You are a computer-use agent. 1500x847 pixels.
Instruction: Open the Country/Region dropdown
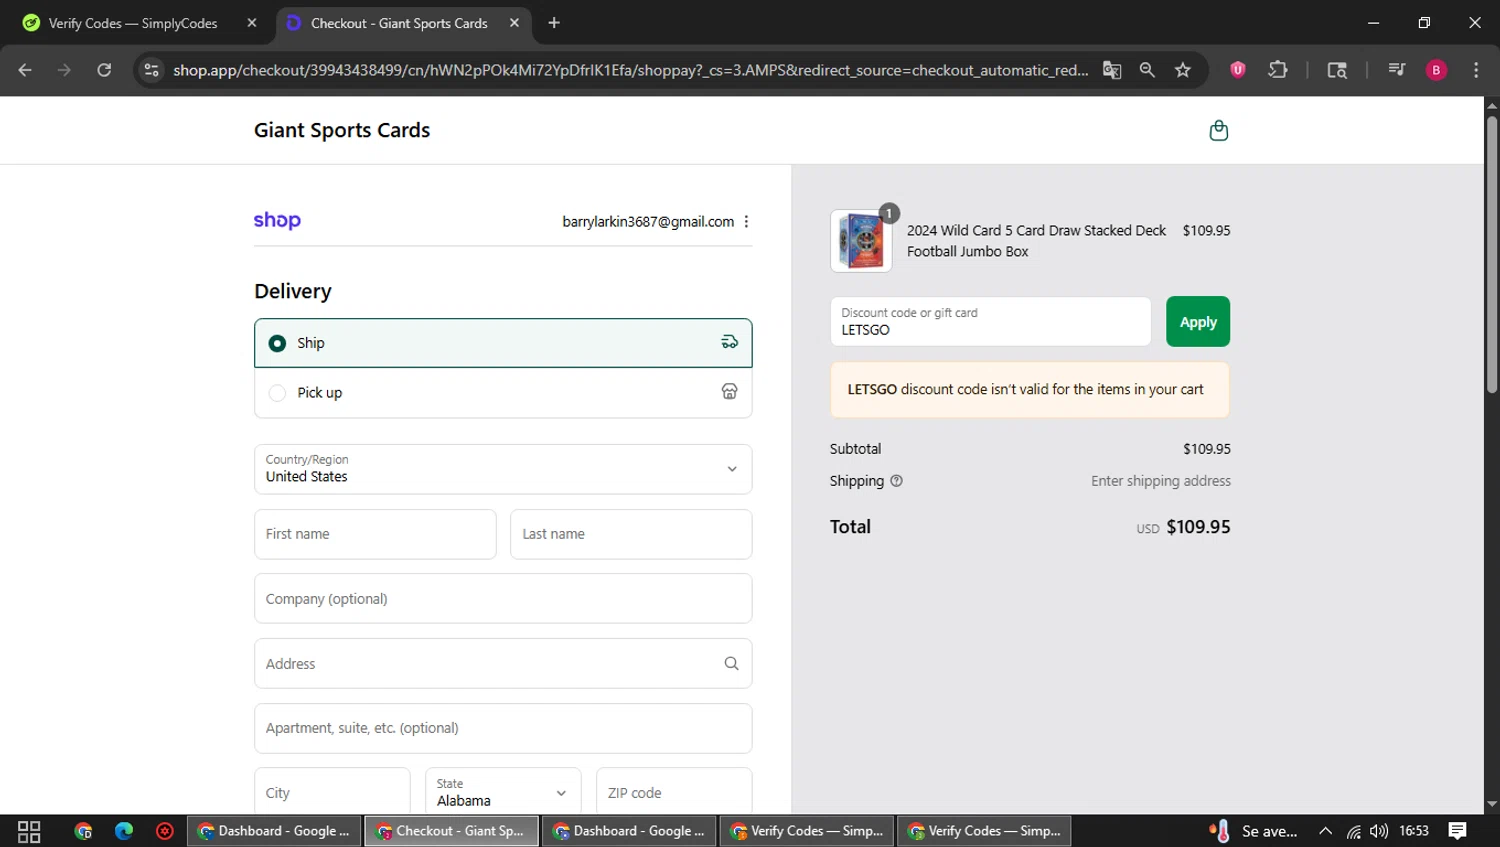(503, 469)
